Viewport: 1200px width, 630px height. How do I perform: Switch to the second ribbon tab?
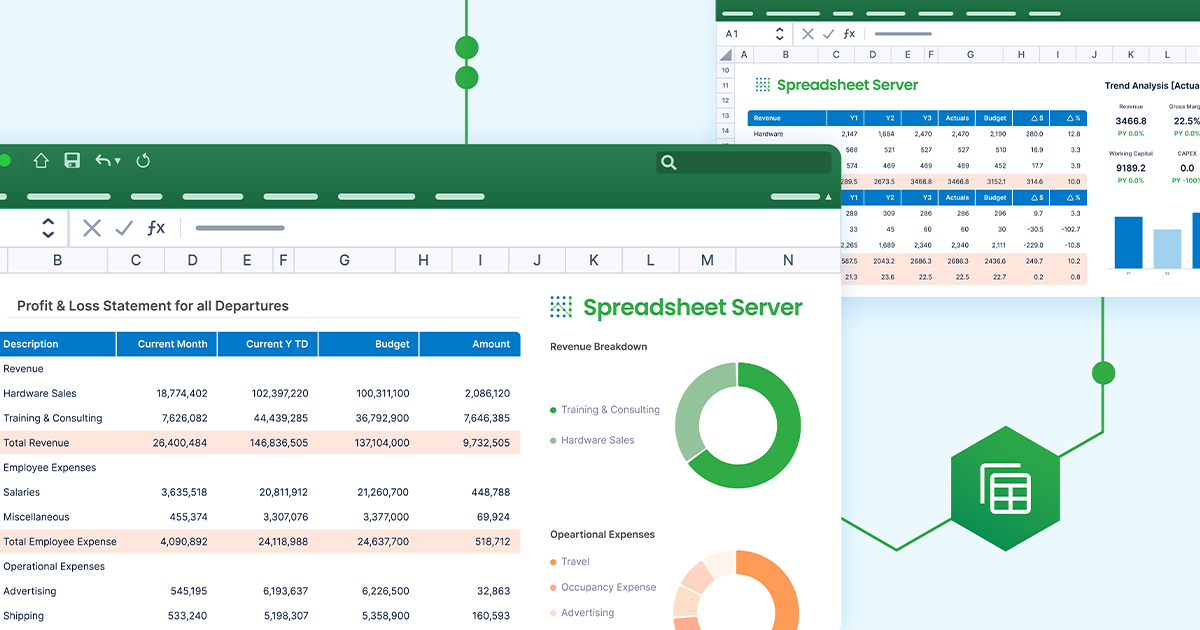(144, 197)
